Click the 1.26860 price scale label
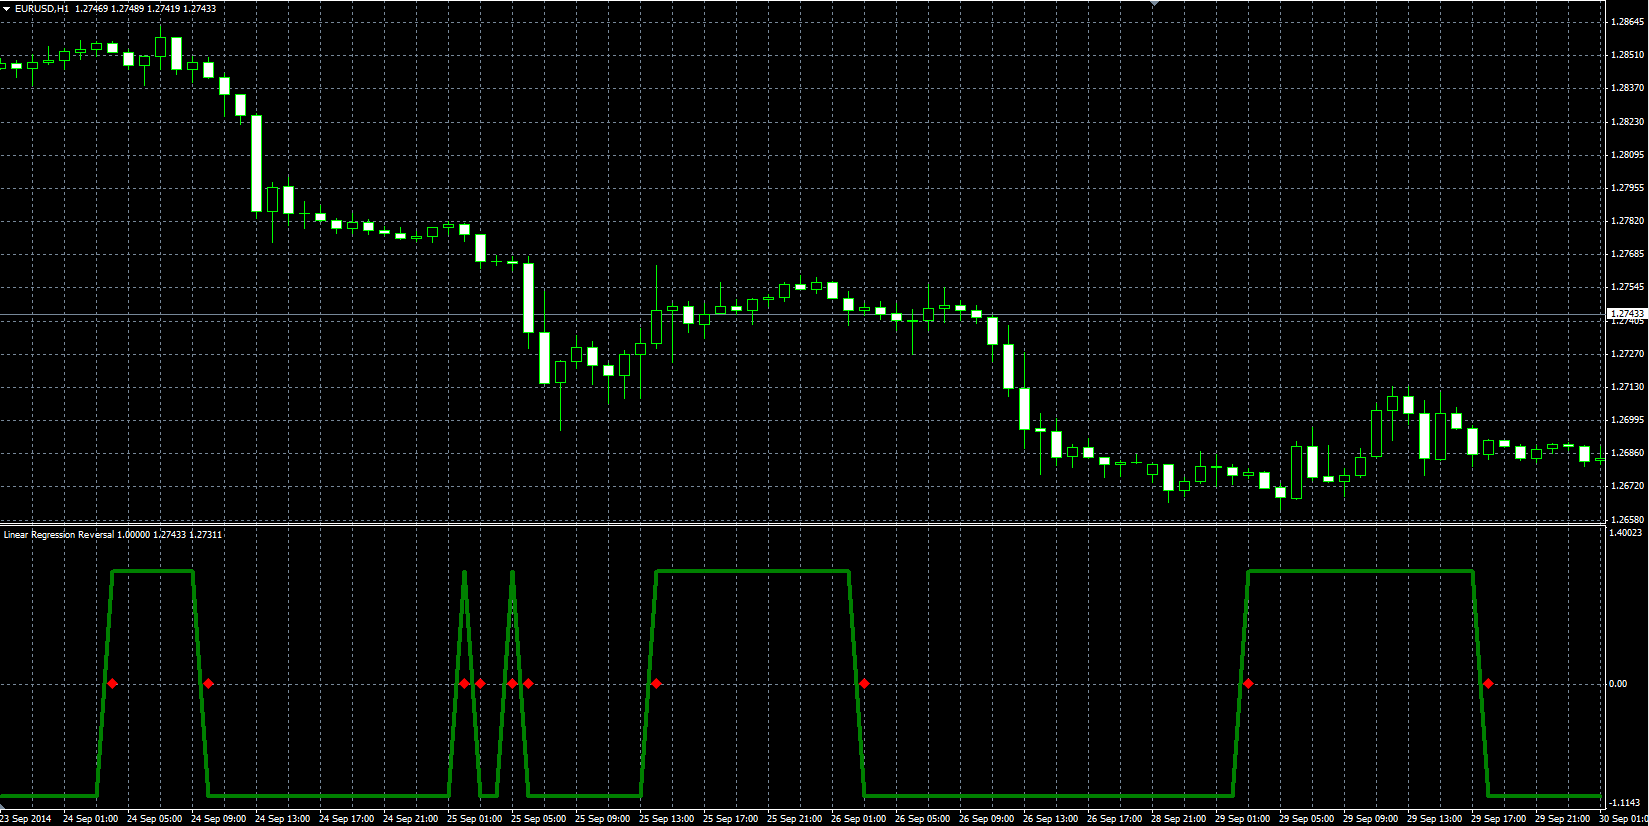 pos(1628,453)
